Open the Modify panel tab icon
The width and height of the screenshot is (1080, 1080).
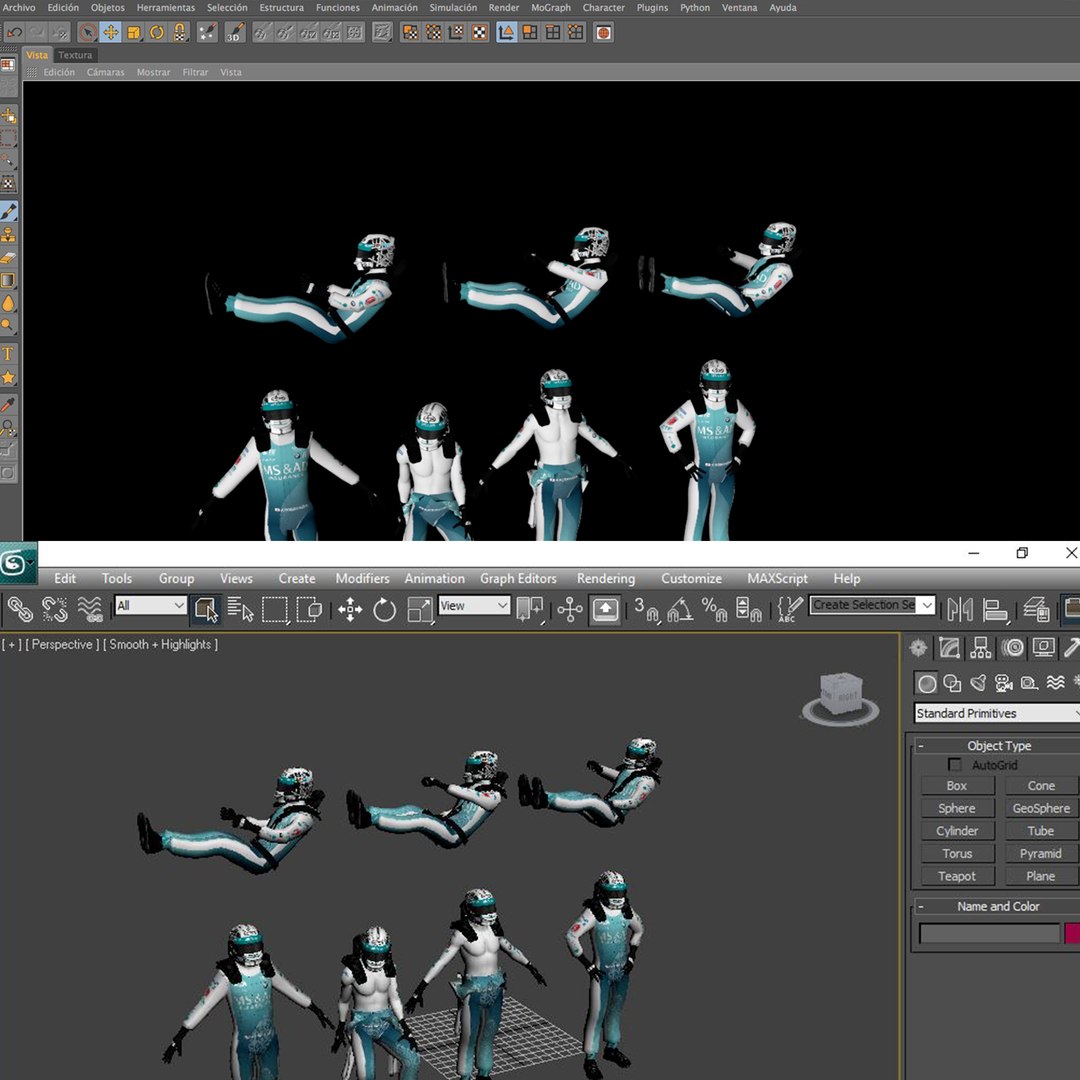point(949,648)
